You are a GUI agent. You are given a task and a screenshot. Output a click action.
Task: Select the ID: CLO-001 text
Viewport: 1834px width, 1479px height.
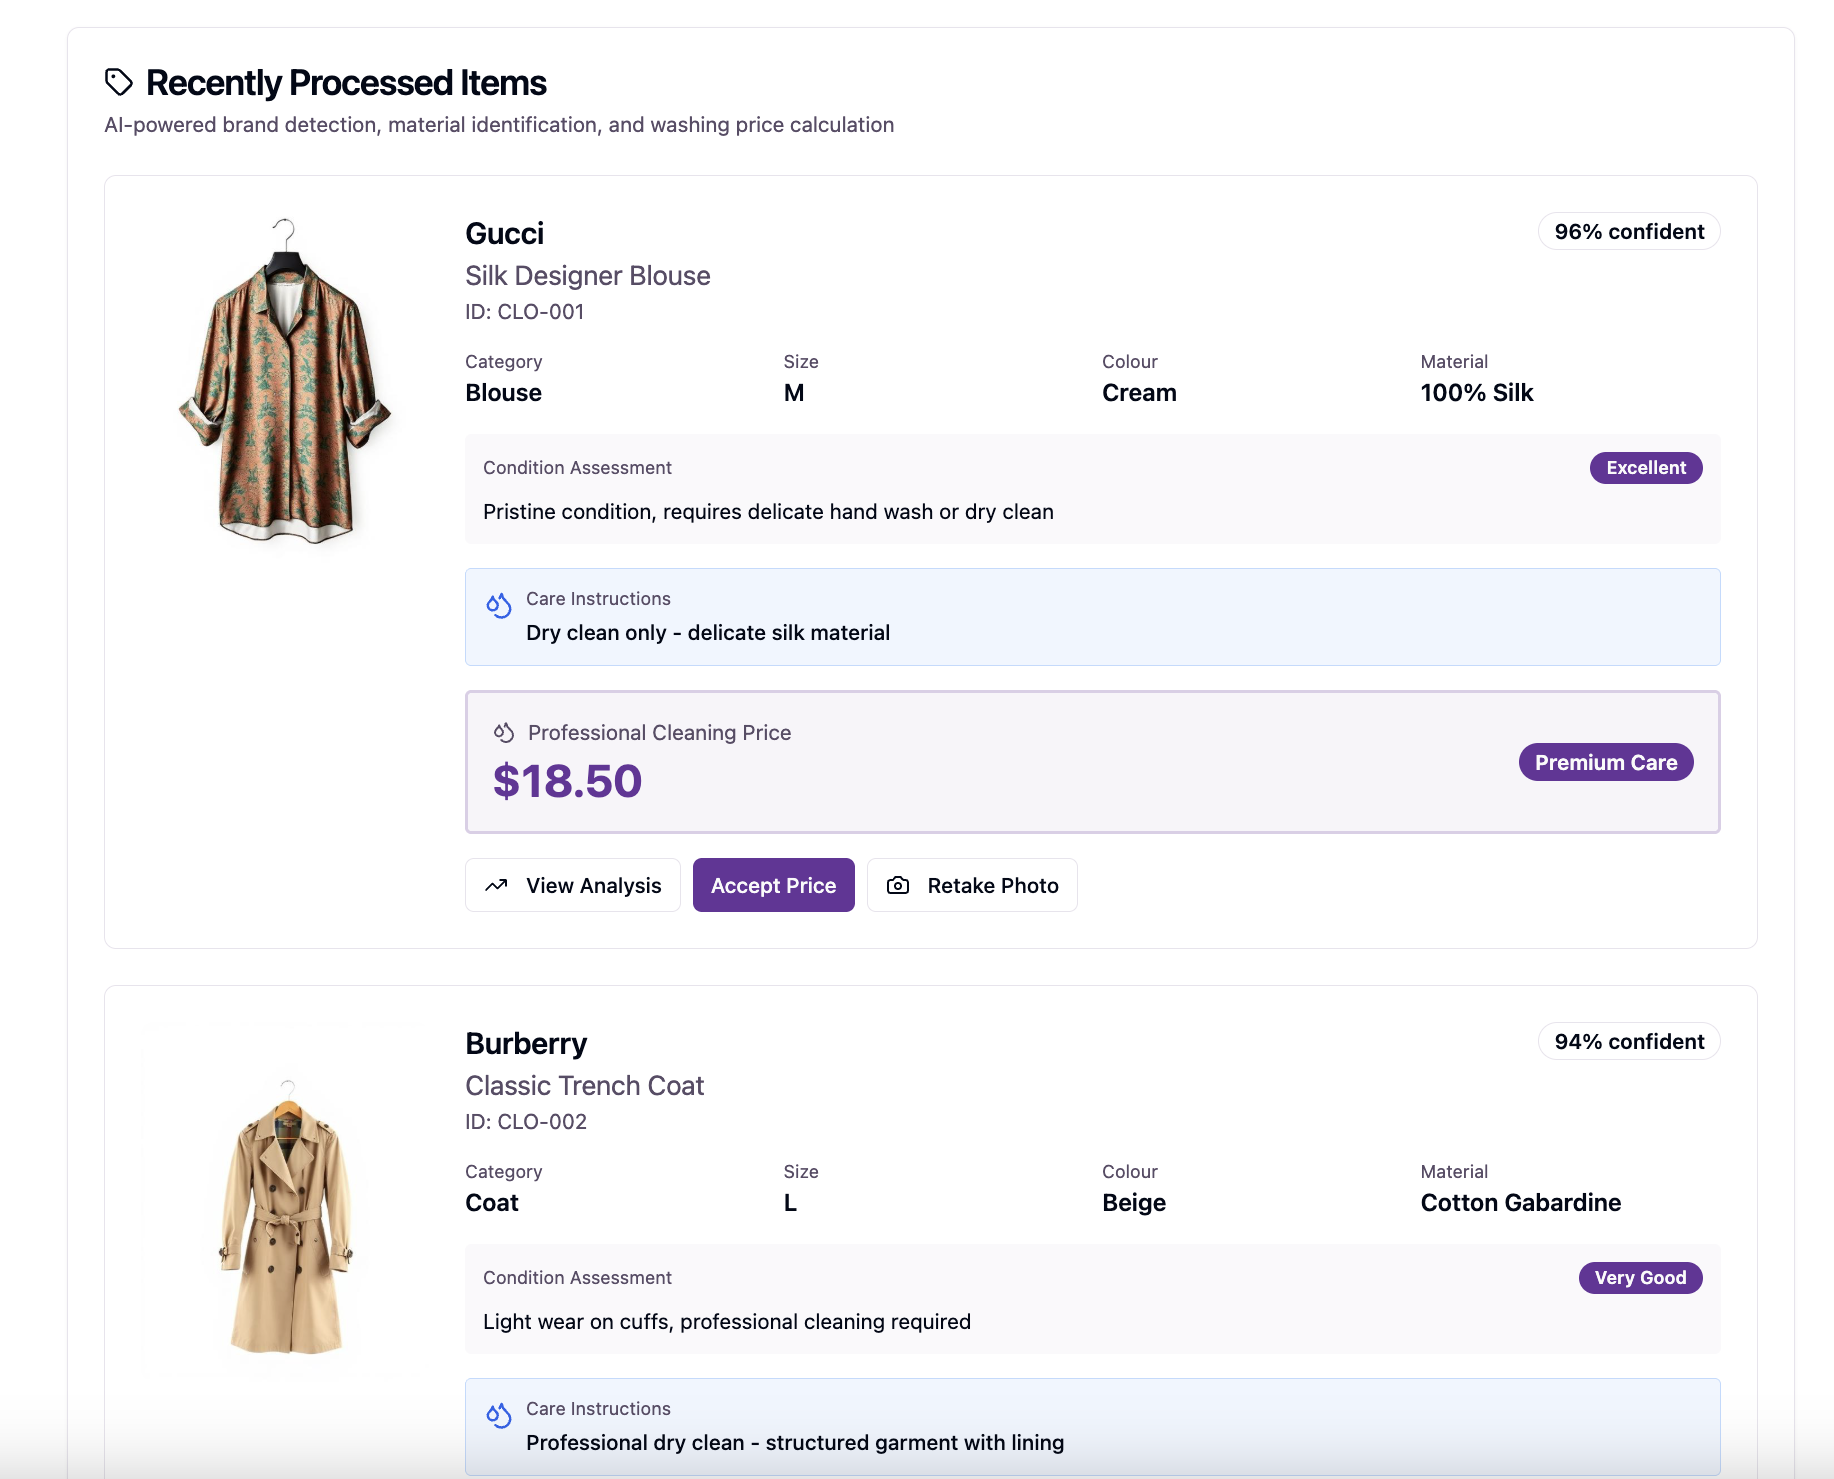pyautogui.click(x=525, y=312)
